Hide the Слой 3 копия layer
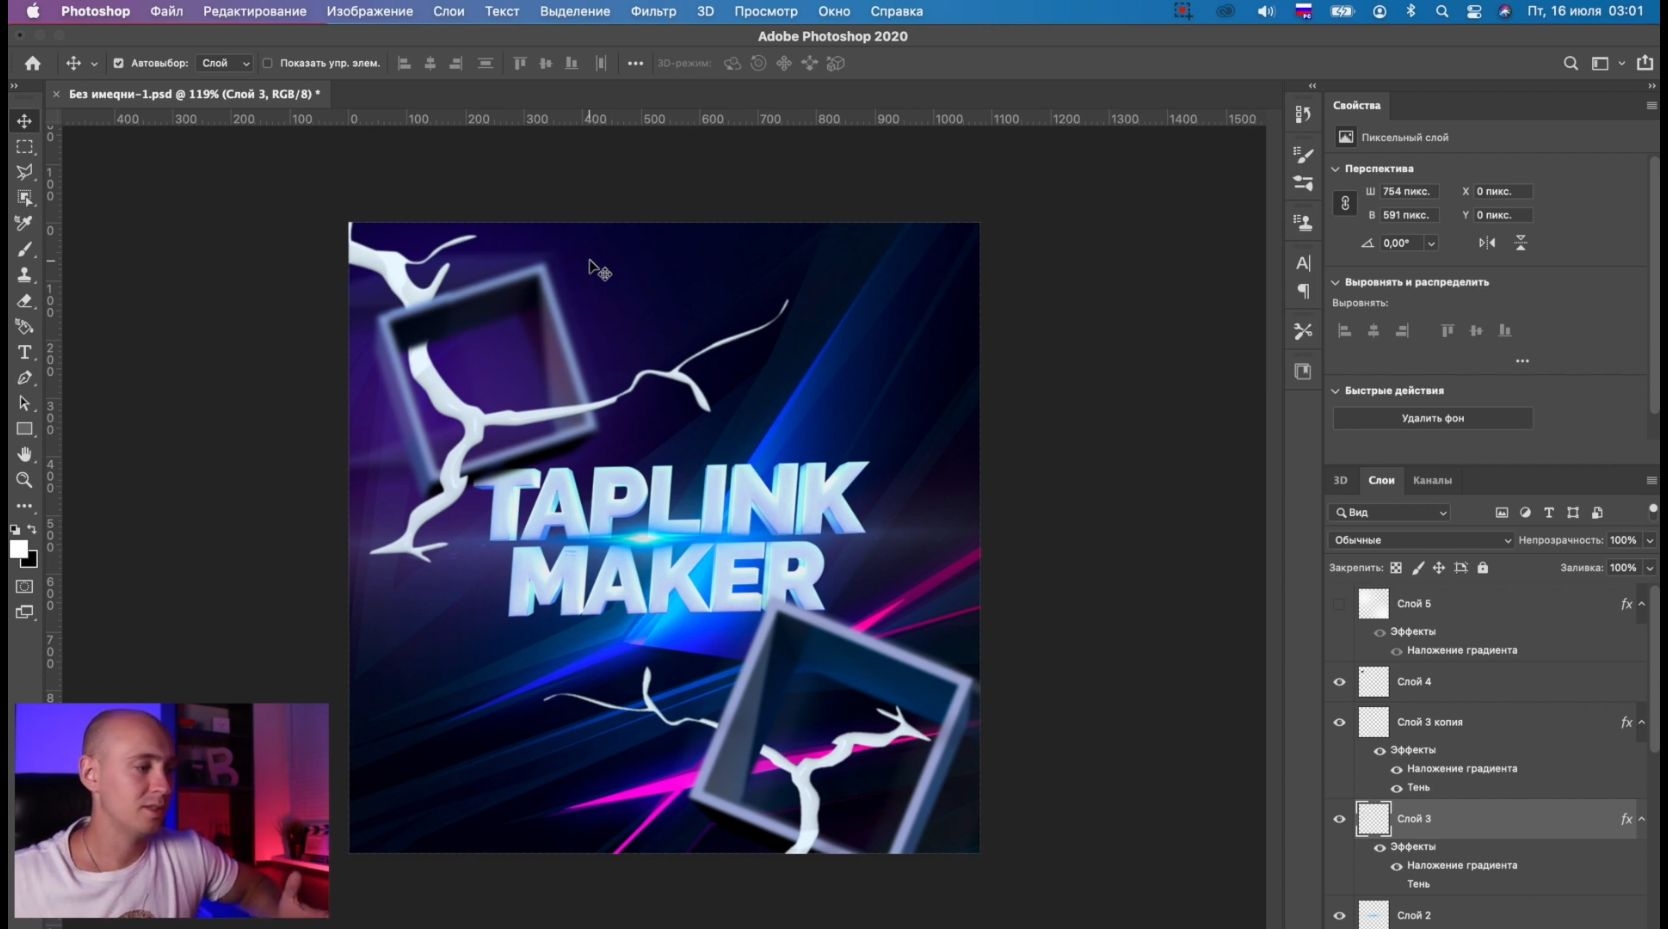Screen dimensions: 1668x929 1339,722
